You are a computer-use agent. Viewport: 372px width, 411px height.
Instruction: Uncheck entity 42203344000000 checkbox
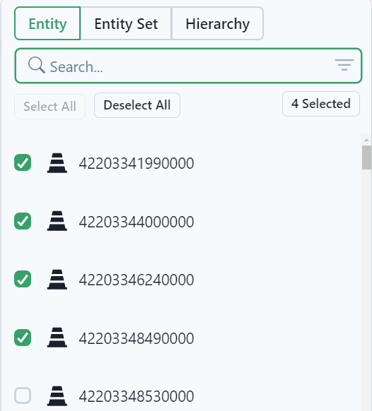click(23, 221)
